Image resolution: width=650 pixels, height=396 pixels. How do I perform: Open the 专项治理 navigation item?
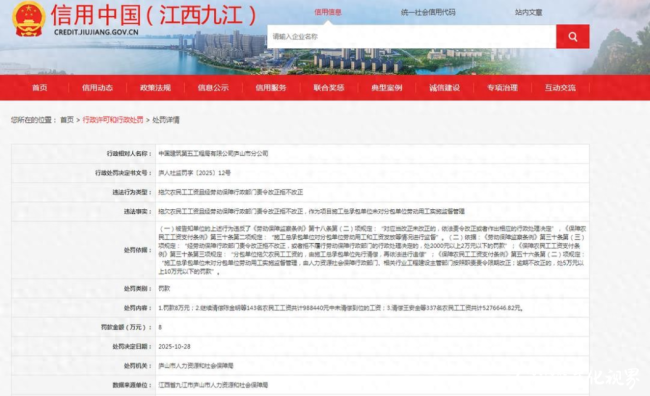(x=502, y=87)
